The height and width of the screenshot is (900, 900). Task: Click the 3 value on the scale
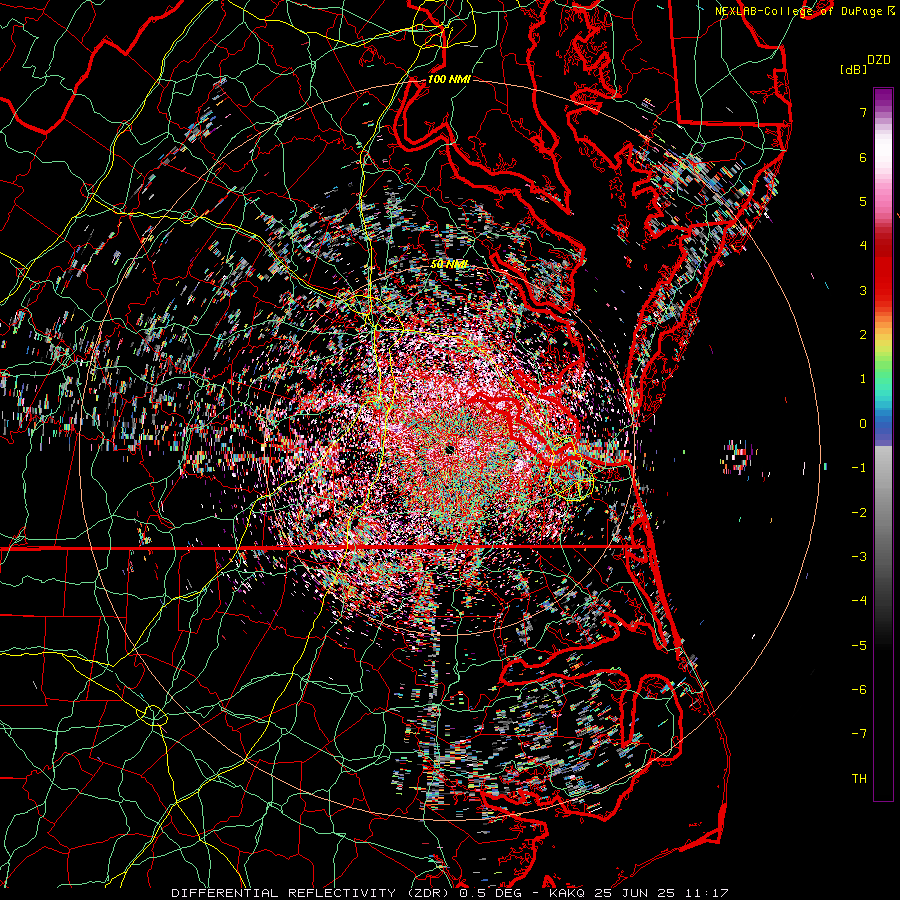[863, 290]
